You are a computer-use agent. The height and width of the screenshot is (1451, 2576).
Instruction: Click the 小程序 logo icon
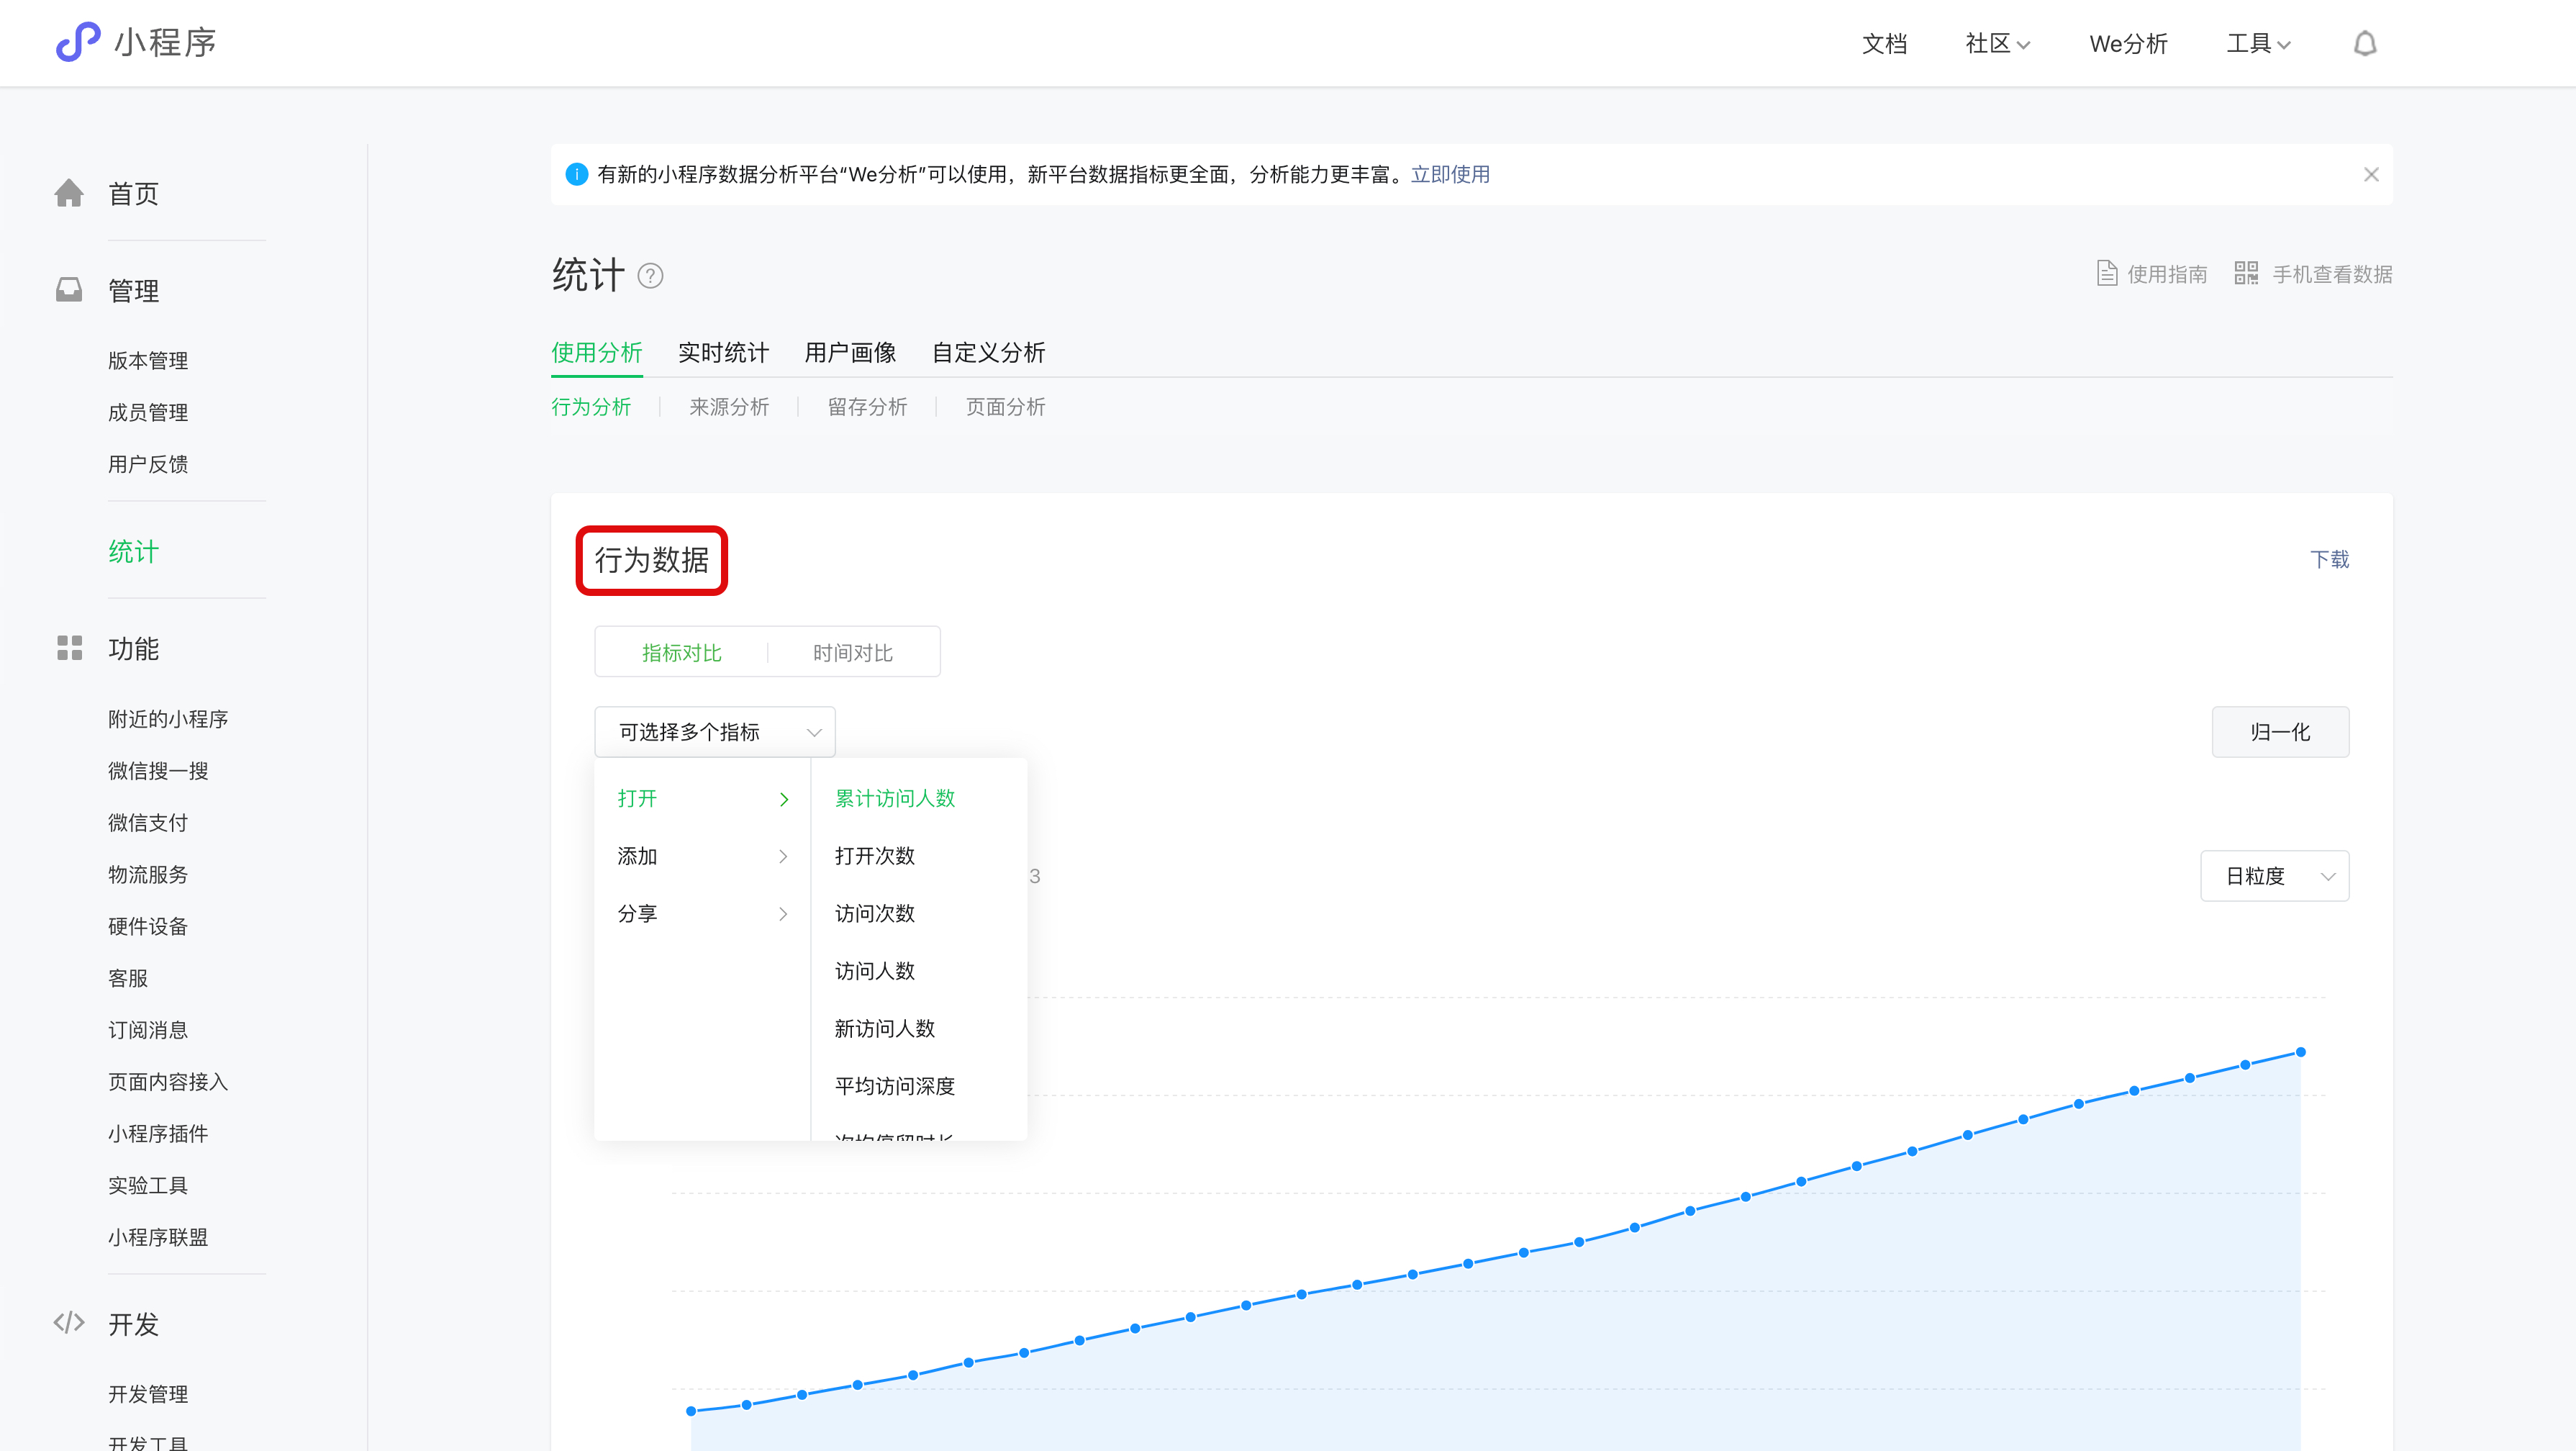click(x=77, y=42)
